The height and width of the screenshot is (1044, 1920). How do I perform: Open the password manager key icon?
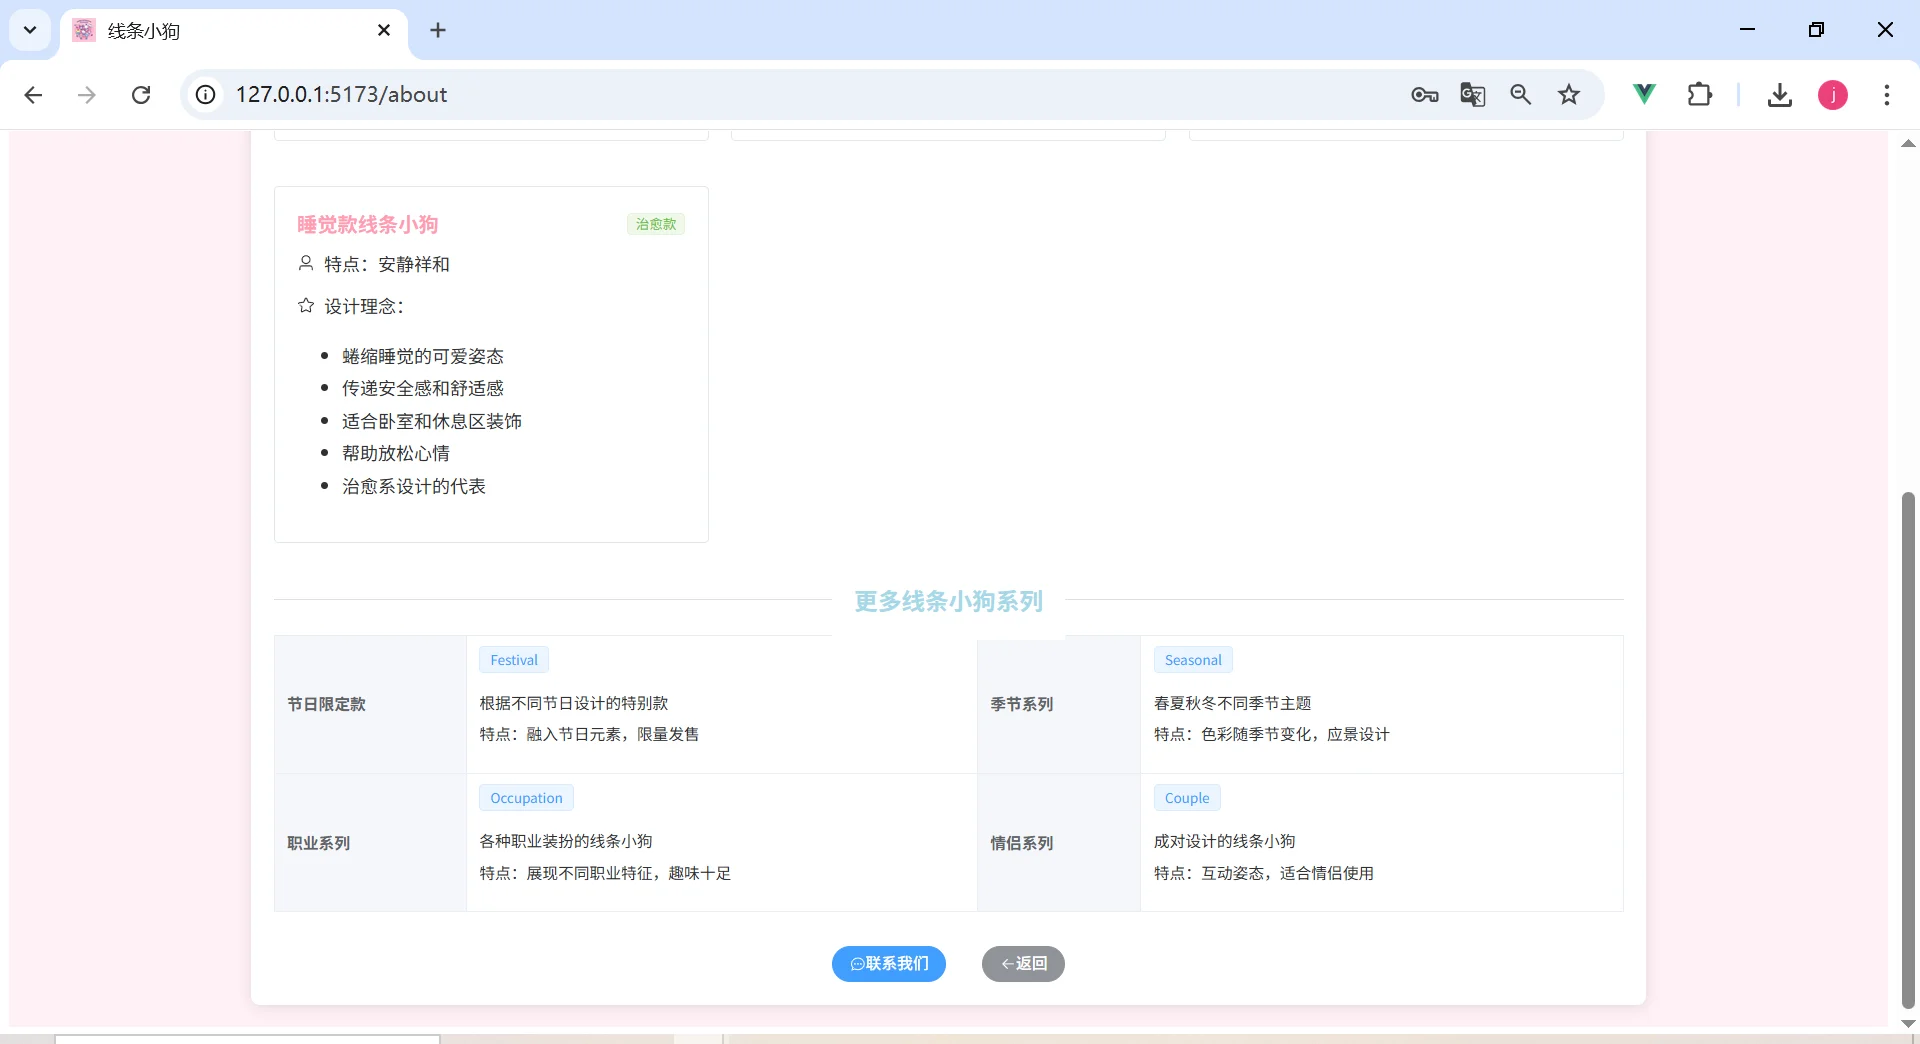[1424, 95]
